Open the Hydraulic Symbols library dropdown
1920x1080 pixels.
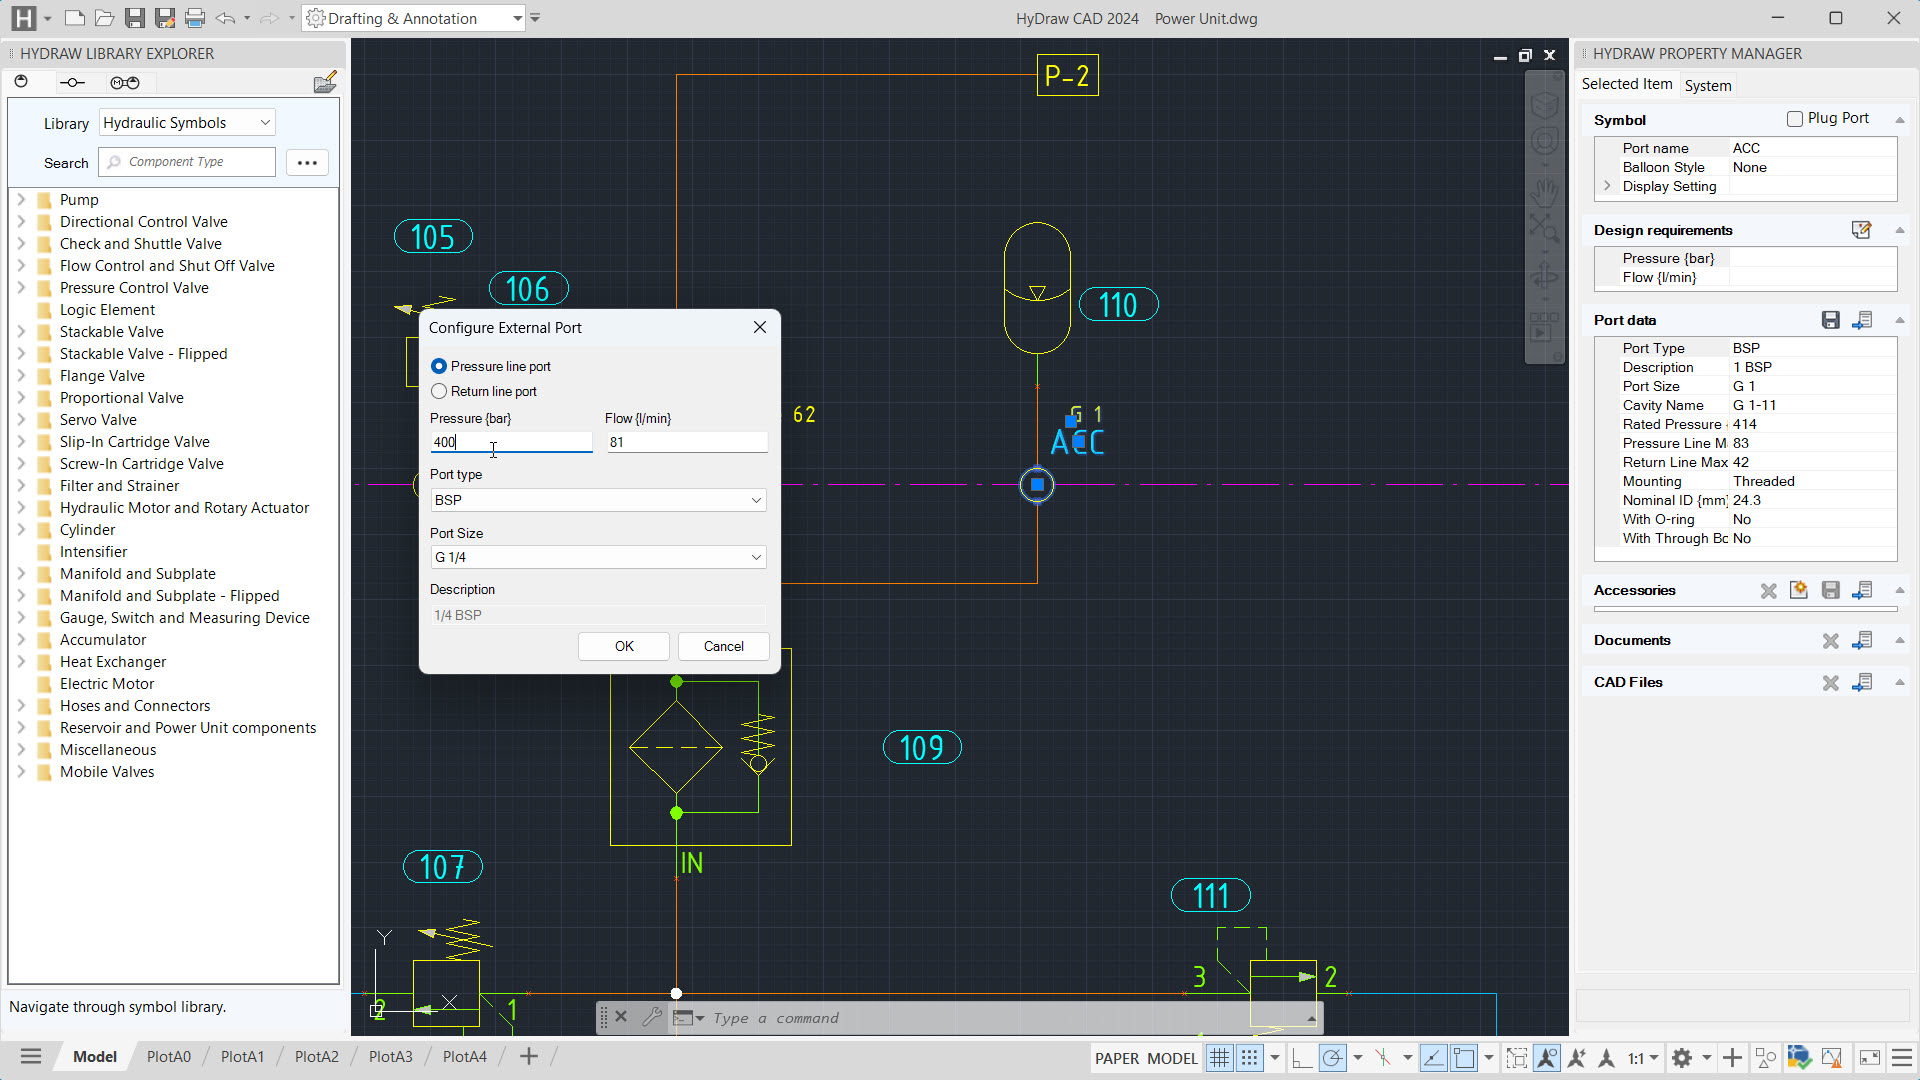coord(187,123)
